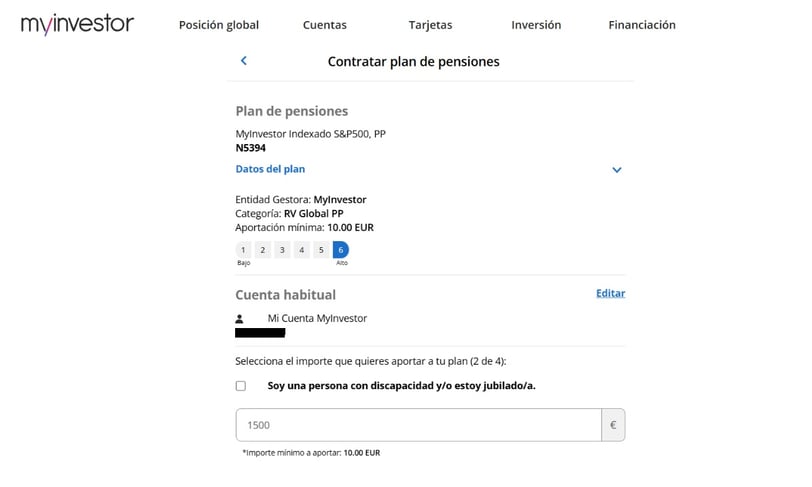Click risk level 5 badge
812x487 pixels.
321,250
